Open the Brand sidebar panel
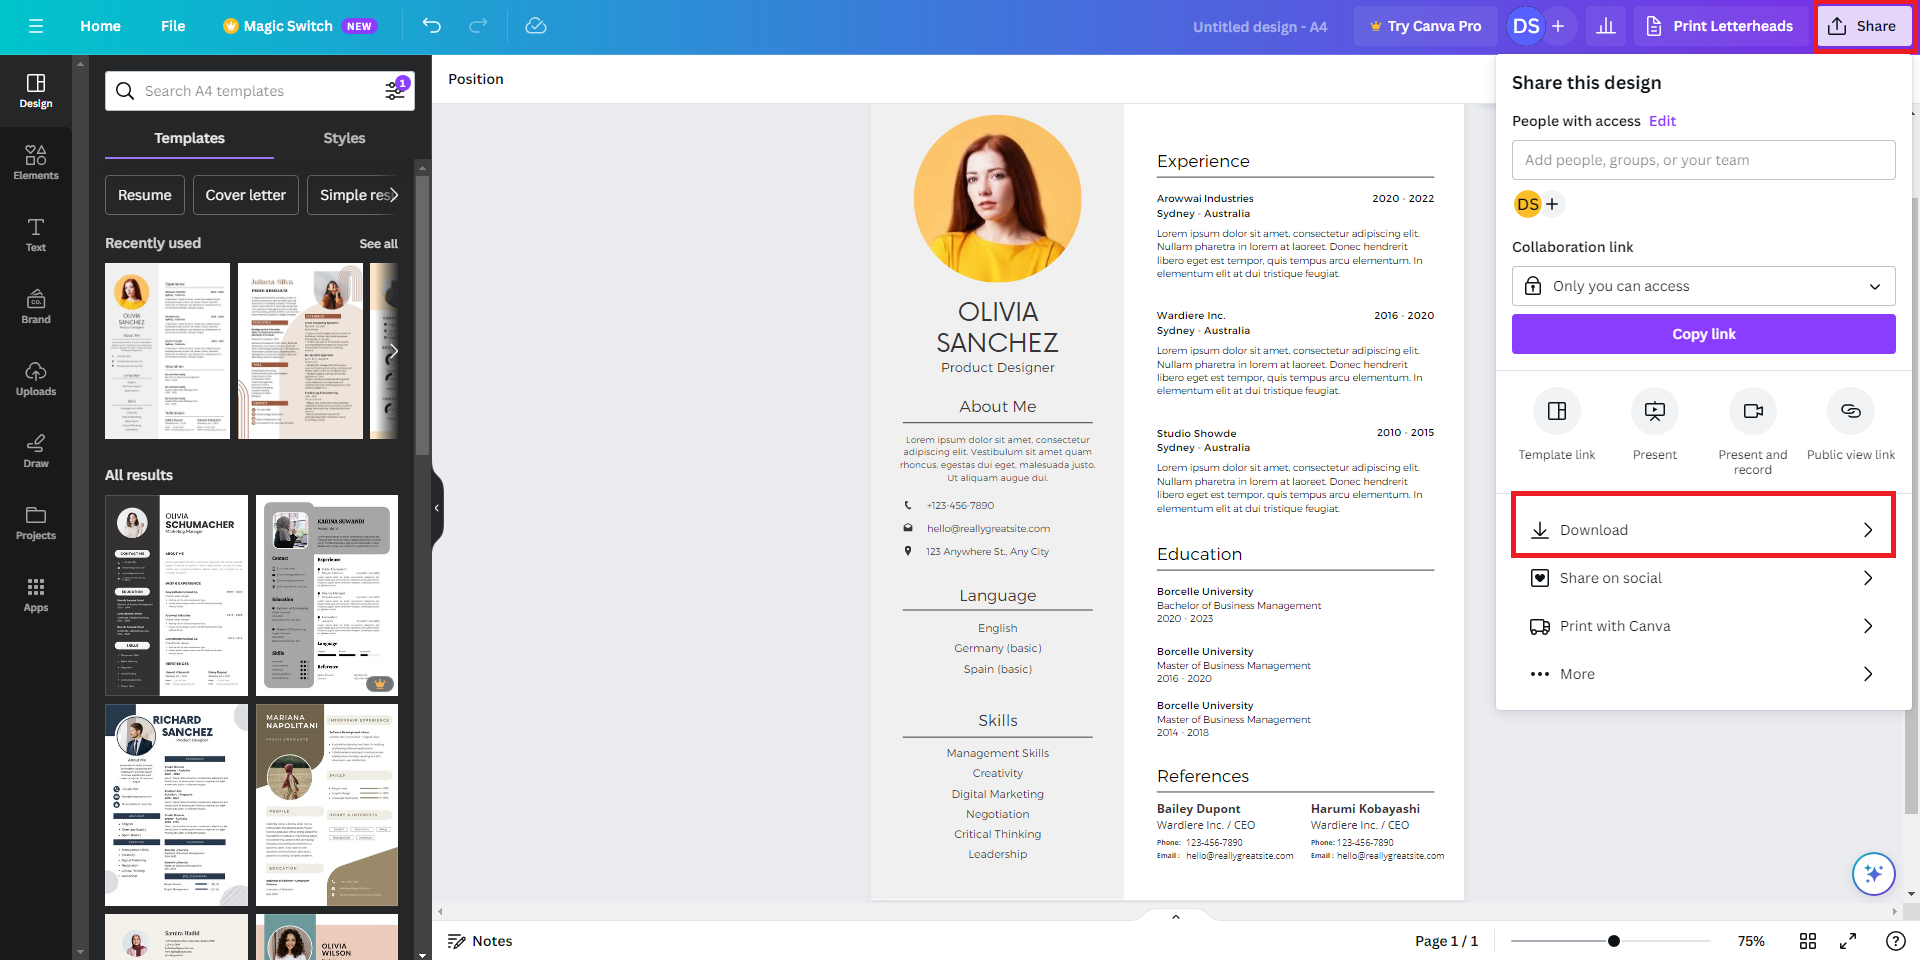Screen dimensions: 1920x960 [36, 307]
